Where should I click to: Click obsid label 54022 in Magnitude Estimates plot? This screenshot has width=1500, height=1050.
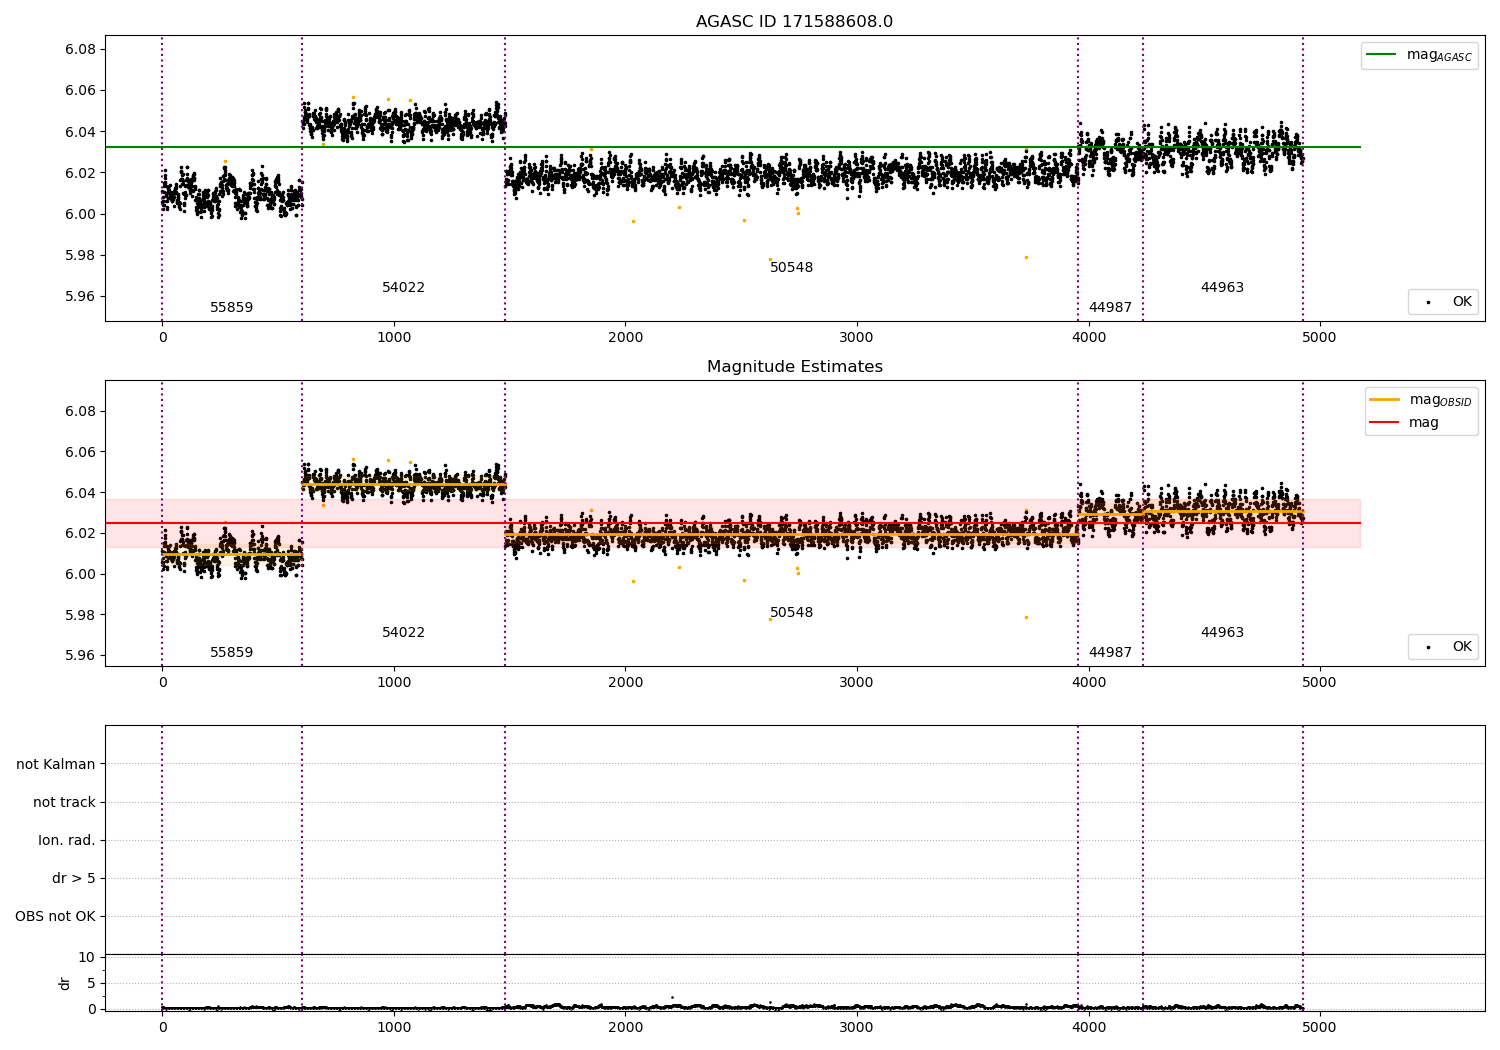[403, 633]
